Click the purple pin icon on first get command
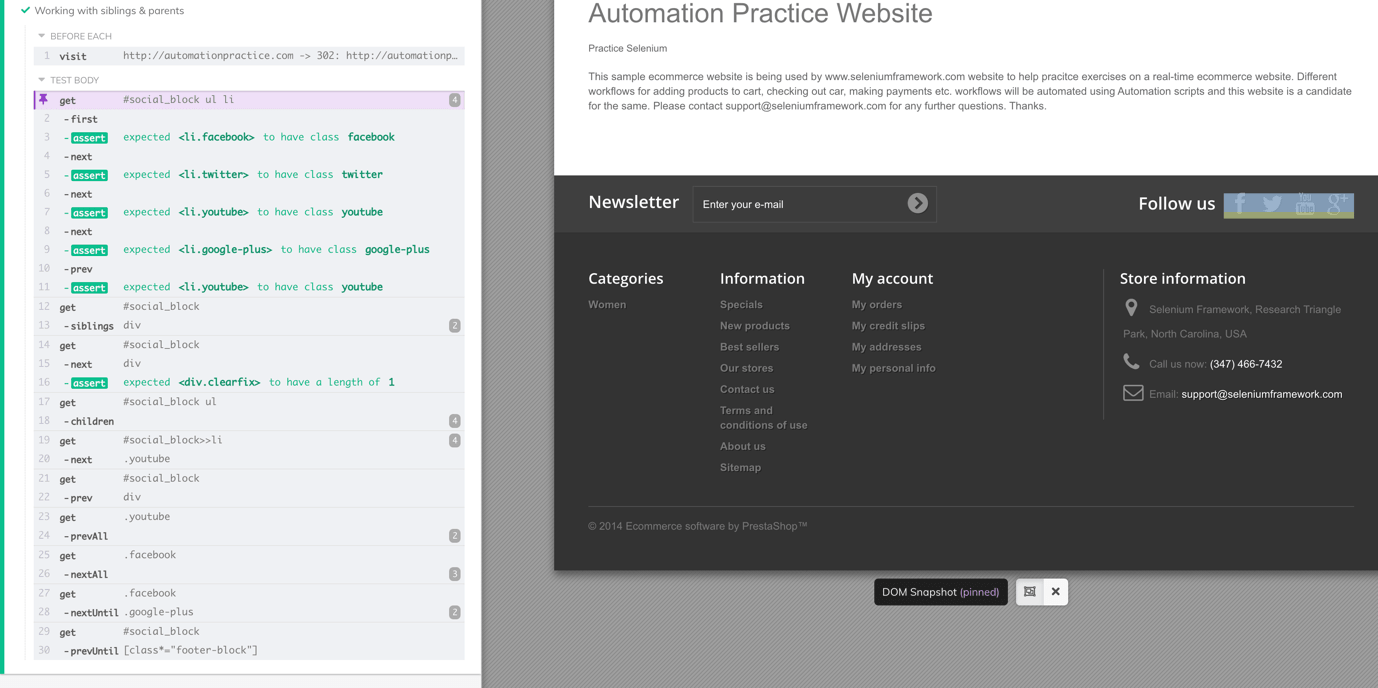The image size is (1378, 688). tap(43, 100)
